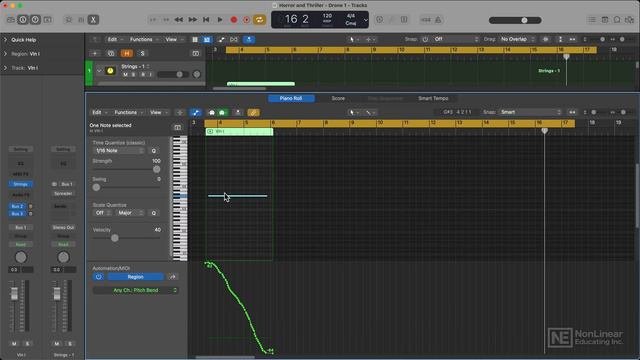Click the blue Catch Playhead button in Tracks
This screenshot has height=360, width=640.
pos(249,40)
